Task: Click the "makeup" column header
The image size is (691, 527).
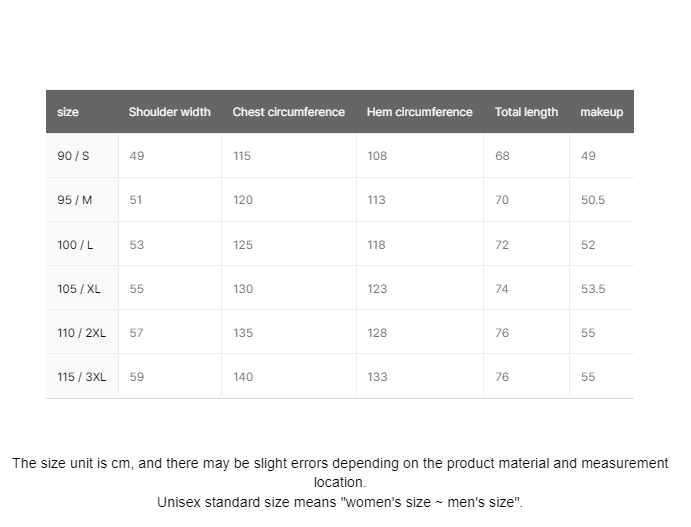Action: point(601,112)
